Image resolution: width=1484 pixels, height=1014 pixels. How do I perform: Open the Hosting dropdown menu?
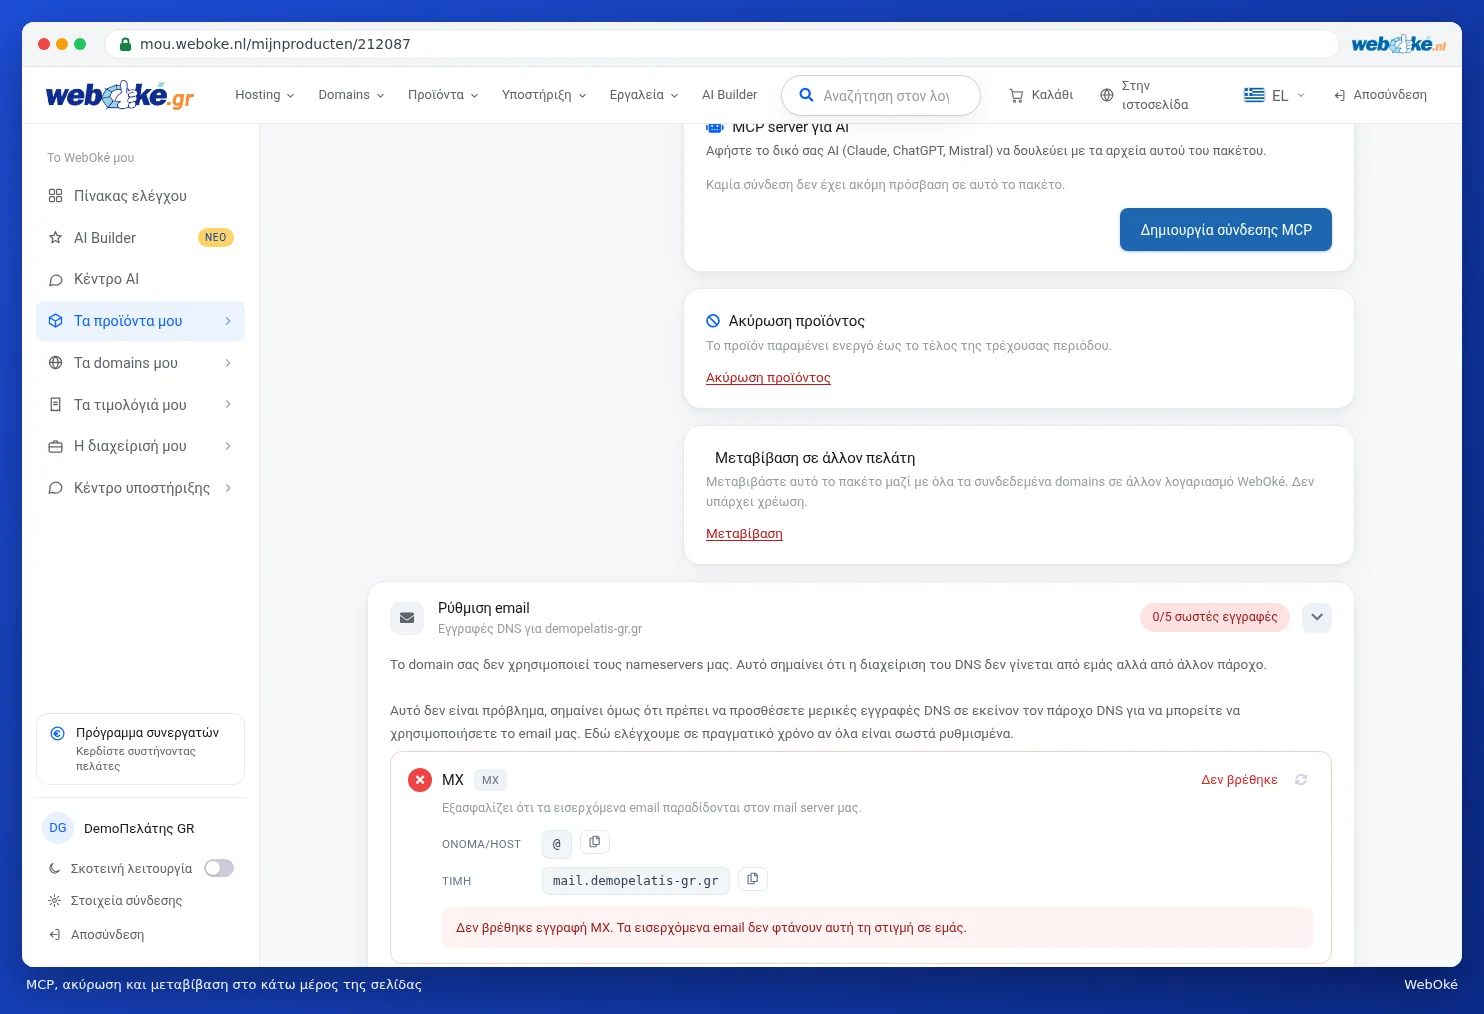265,95
